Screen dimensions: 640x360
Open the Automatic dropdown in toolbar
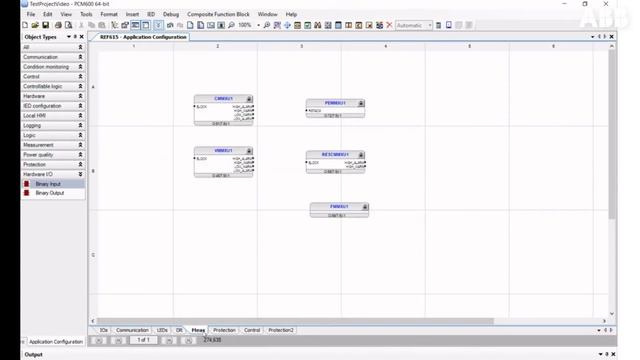click(430, 25)
